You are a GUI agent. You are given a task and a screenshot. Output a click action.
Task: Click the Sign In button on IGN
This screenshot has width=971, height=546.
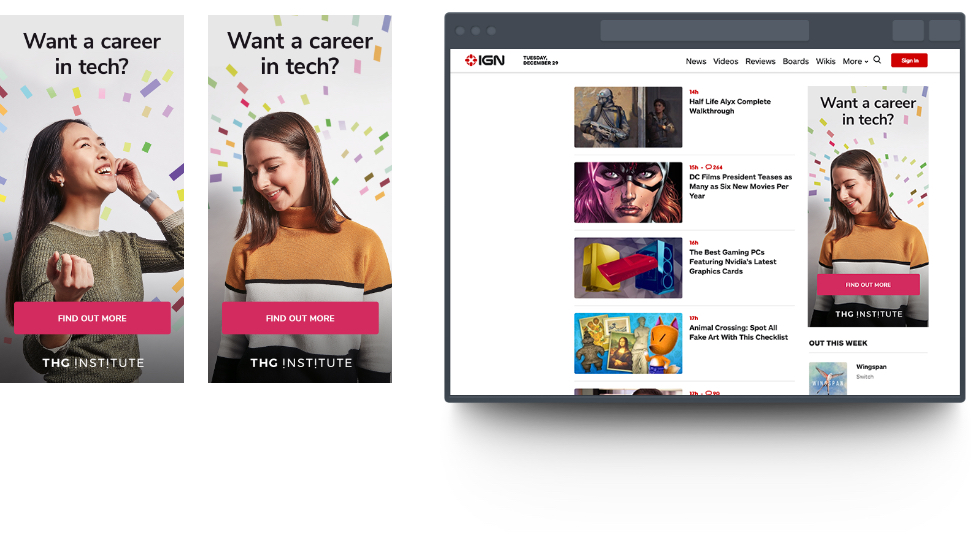pos(909,60)
